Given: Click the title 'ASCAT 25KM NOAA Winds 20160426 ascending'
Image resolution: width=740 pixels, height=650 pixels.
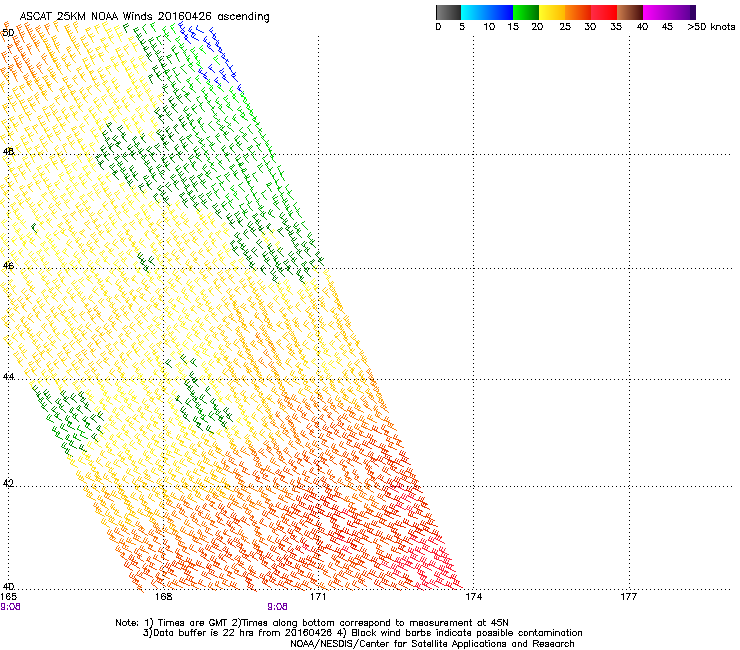Looking at the screenshot, I should (144, 17).
